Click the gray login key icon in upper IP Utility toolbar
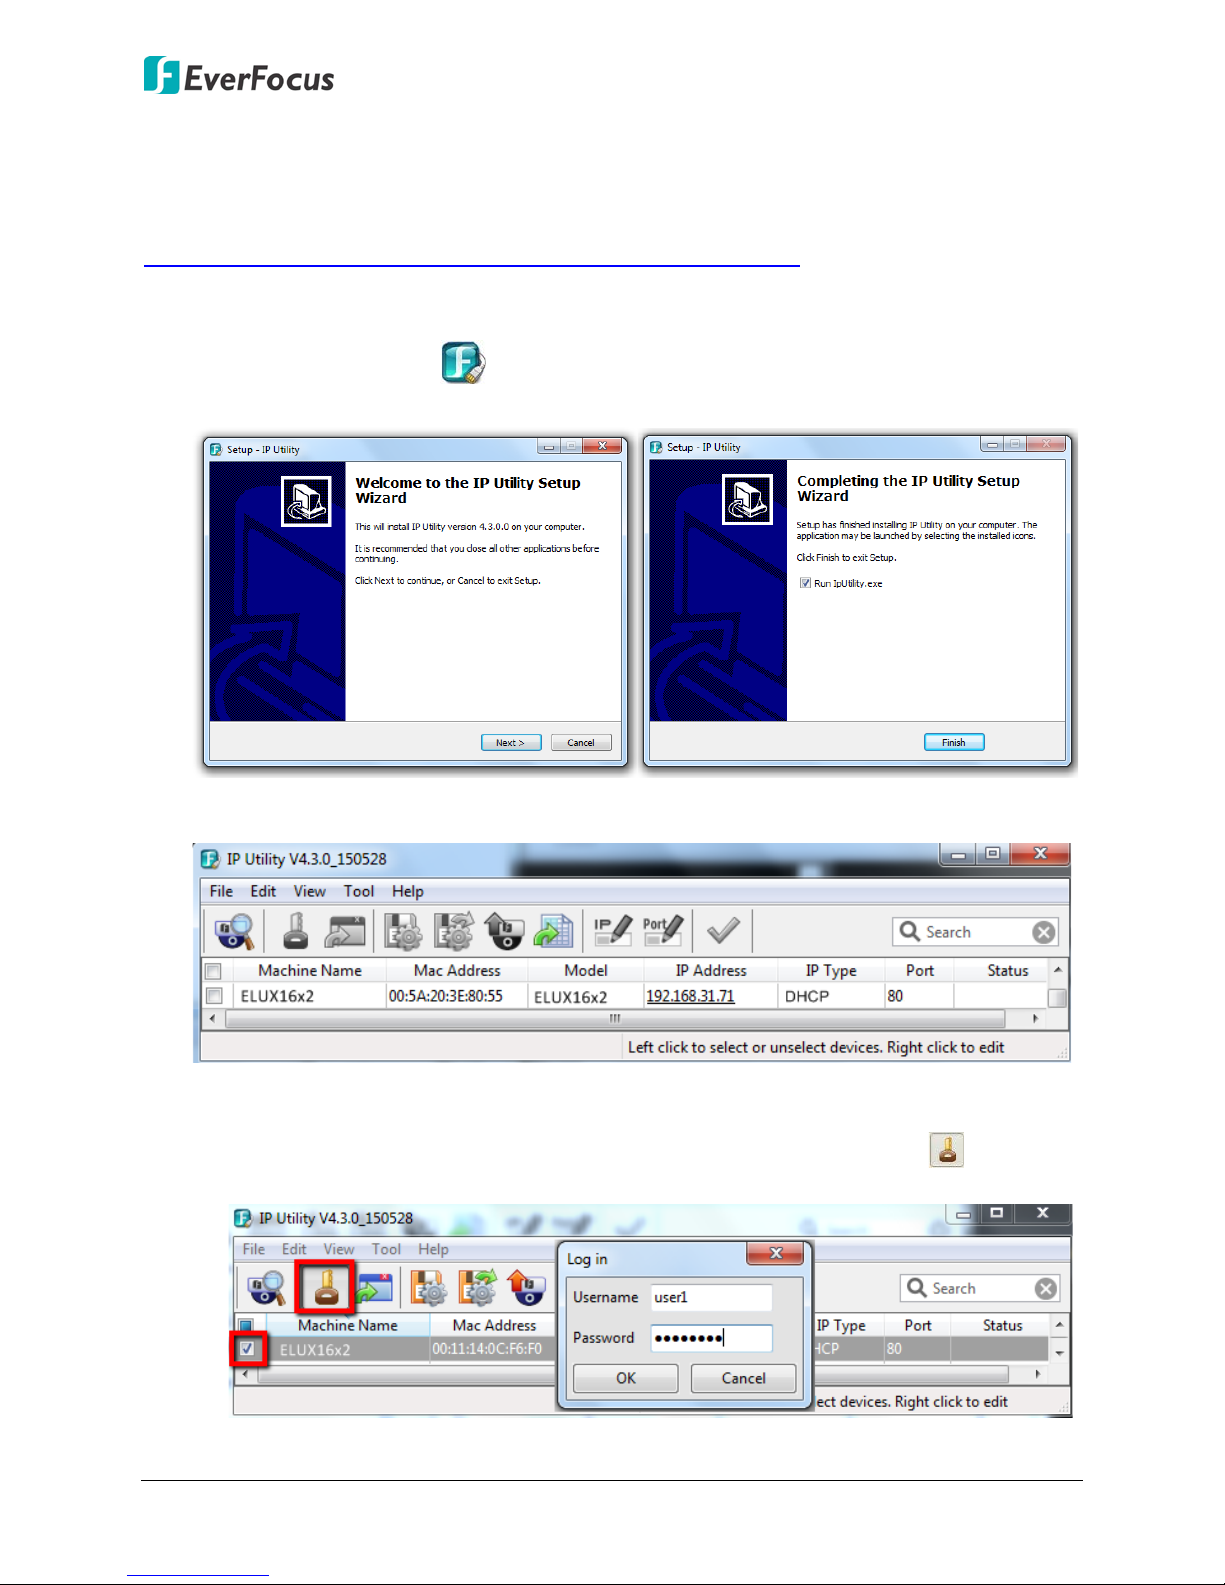Viewport: 1225px width, 1585px height. (x=295, y=931)
